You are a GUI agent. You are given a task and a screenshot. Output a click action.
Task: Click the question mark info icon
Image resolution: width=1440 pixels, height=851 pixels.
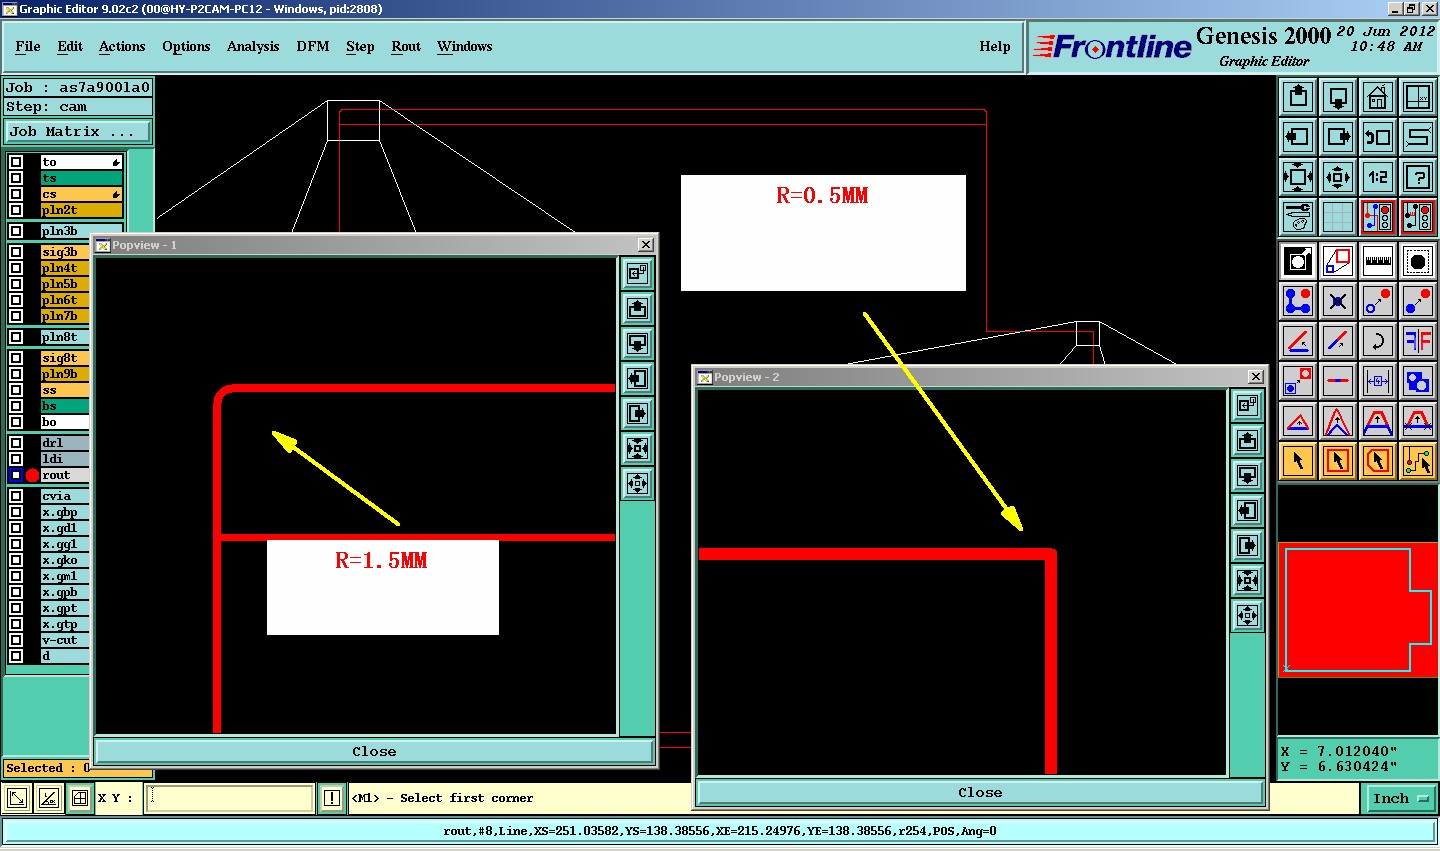click(1418, 177)
